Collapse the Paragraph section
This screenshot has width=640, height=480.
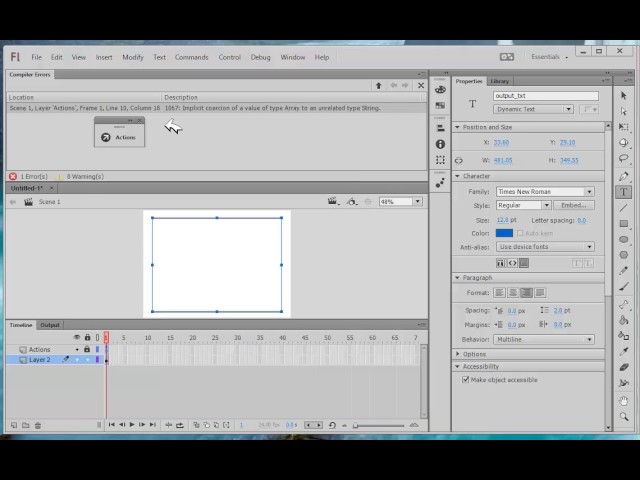(457, 278)
